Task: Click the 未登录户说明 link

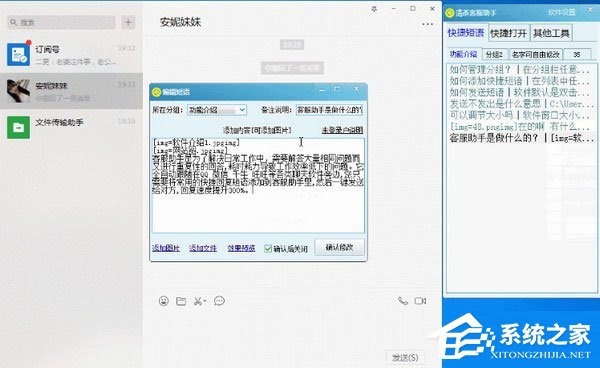Action: 342,130
